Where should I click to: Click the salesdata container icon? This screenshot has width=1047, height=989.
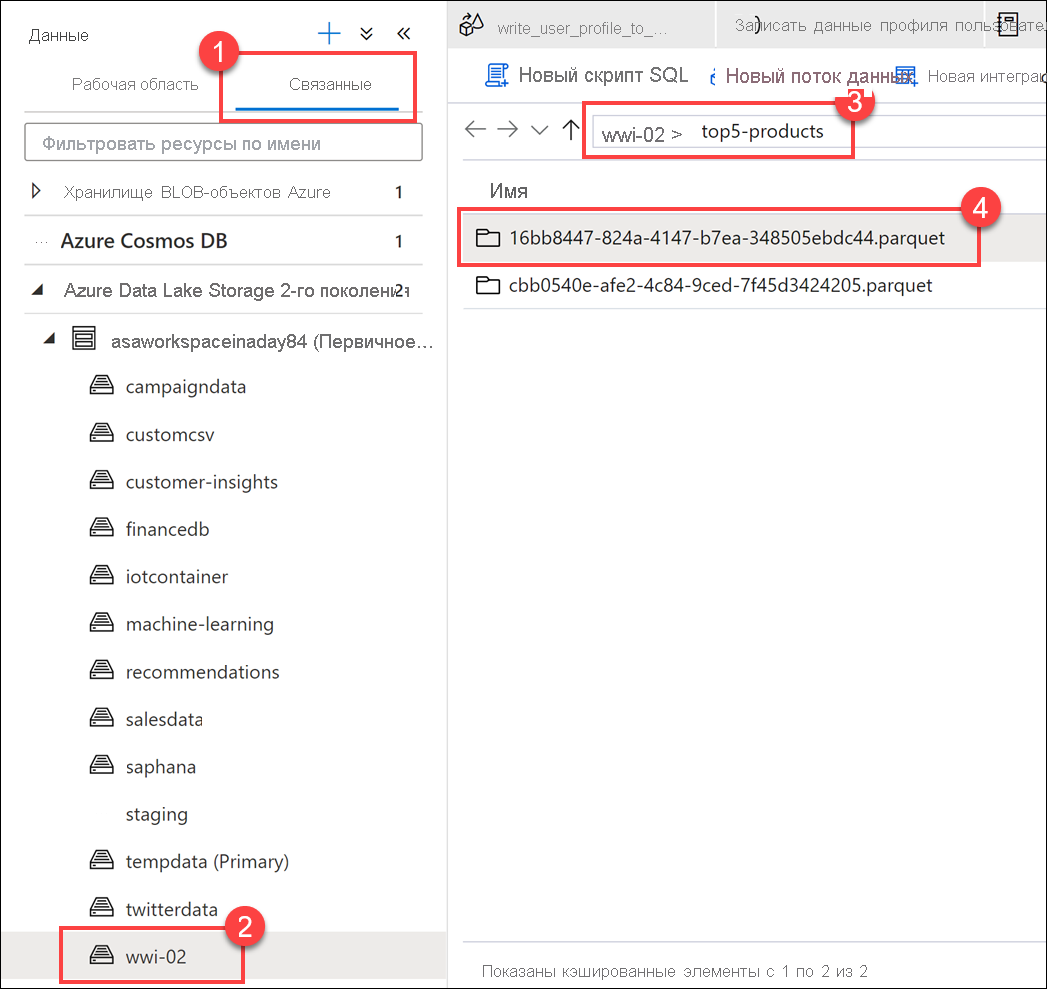coord(101,717)
